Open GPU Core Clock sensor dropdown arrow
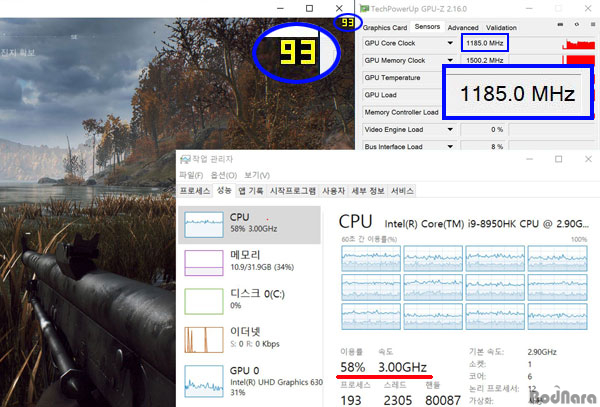Screen dimensions: 600x407 (450, 43)
